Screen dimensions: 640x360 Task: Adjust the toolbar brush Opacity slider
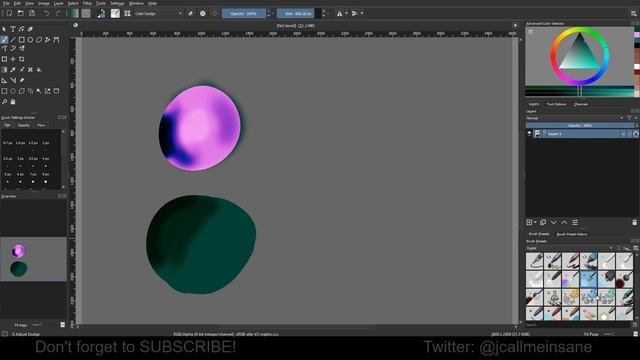[244, 13]
